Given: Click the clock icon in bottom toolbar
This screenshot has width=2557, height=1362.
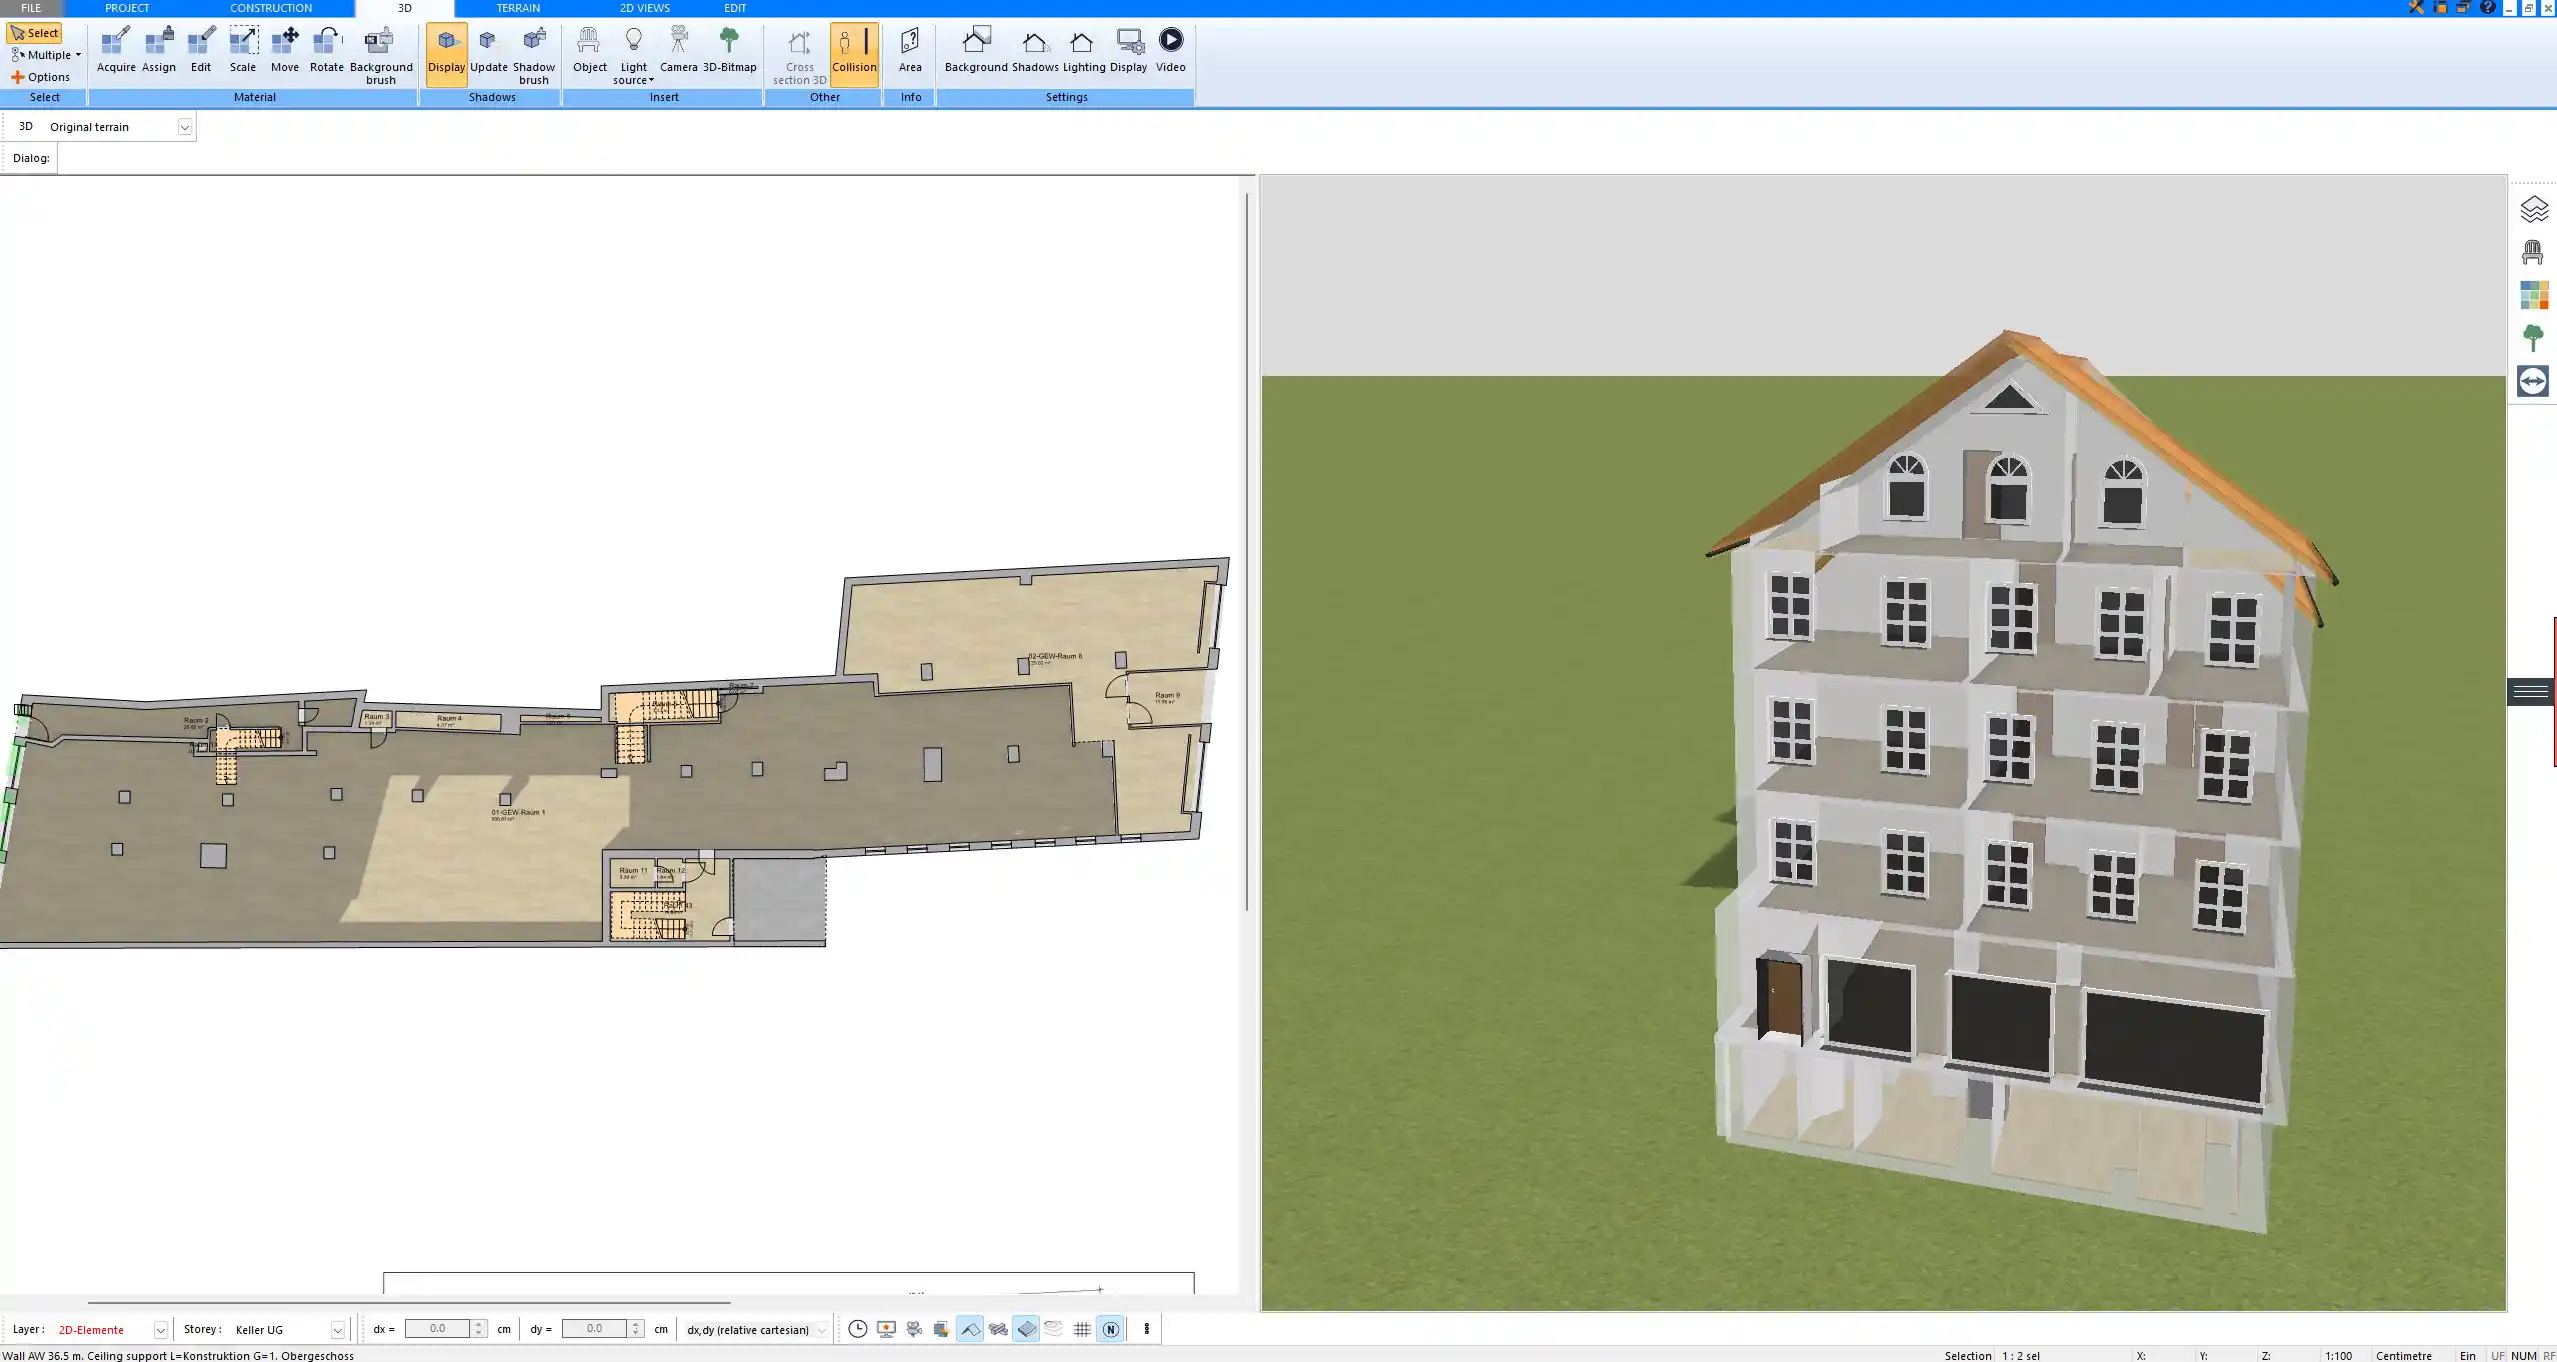Looking at the screenshot, I should (x=858, y=1329).
